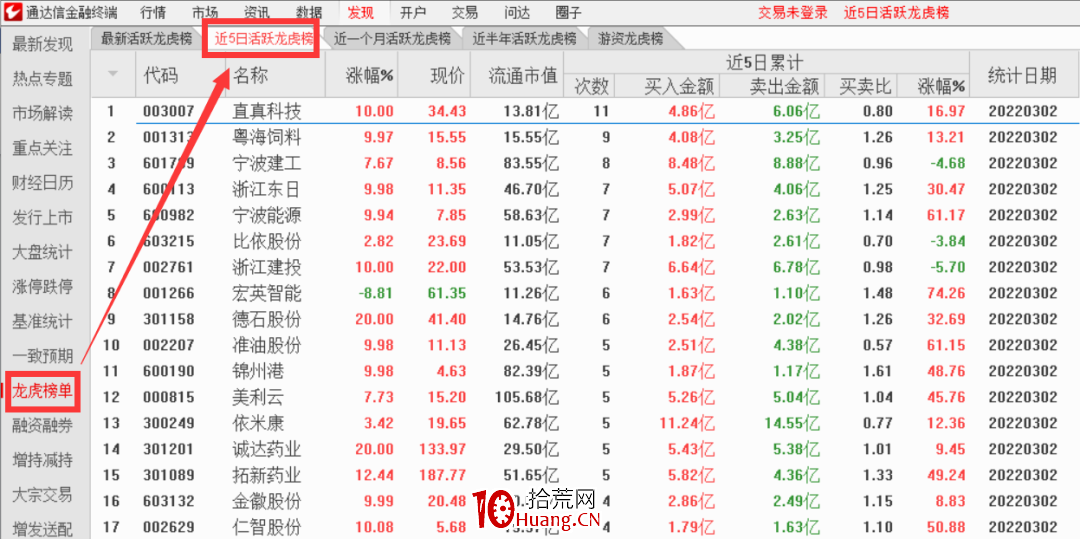Open the 圈子 menu
The height and width of the screenshot is (539, 1080).
[568, 12]
